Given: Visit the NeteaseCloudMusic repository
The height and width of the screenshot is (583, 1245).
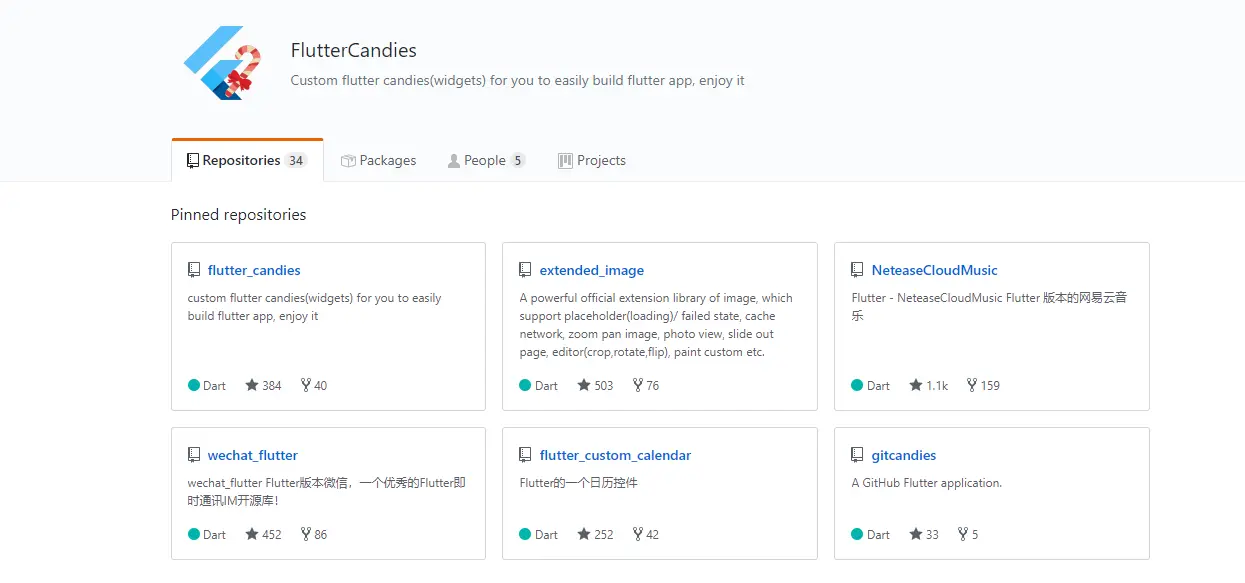Looking at the screenshot, I should click(934, 270).
